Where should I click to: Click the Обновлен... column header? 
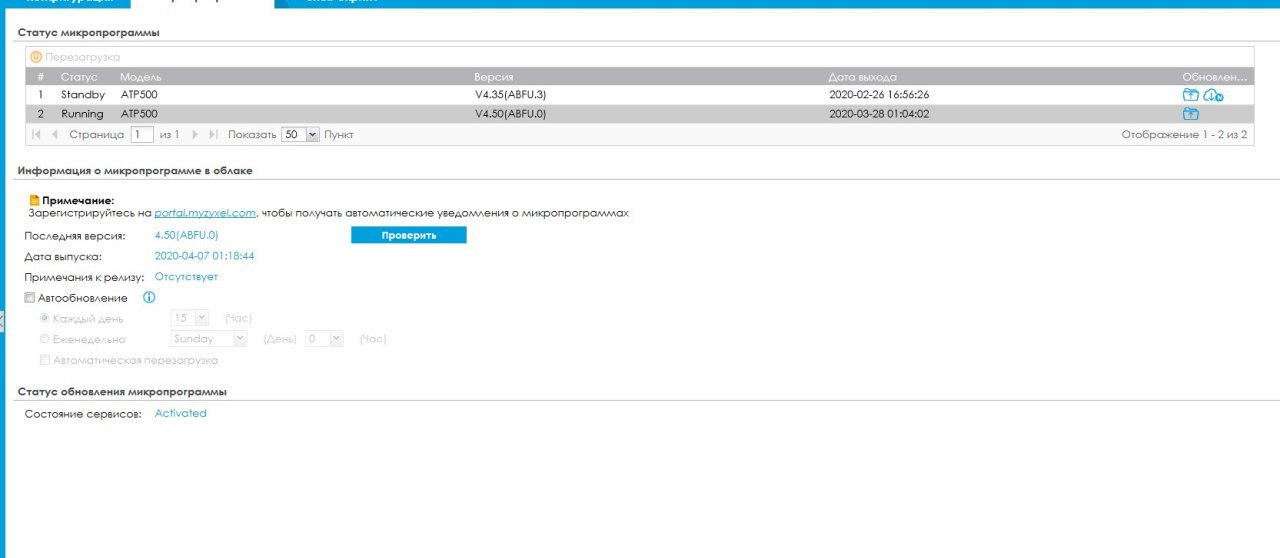point(1215,77)
